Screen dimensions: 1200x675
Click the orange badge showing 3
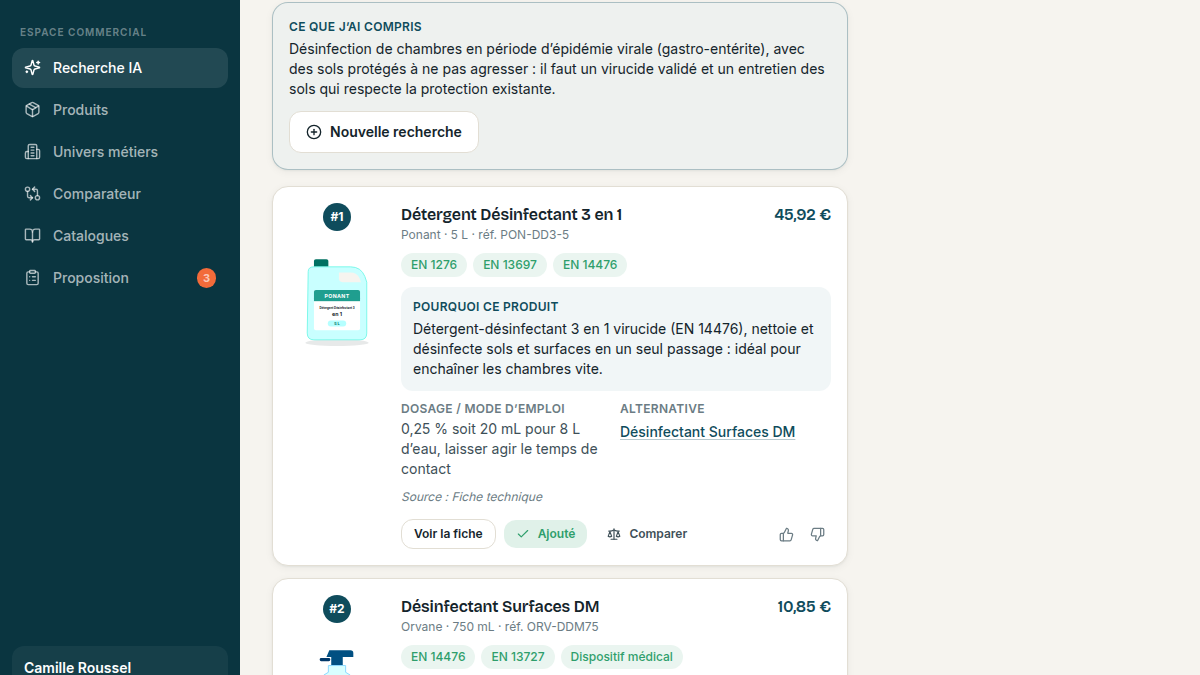point(206,278)
